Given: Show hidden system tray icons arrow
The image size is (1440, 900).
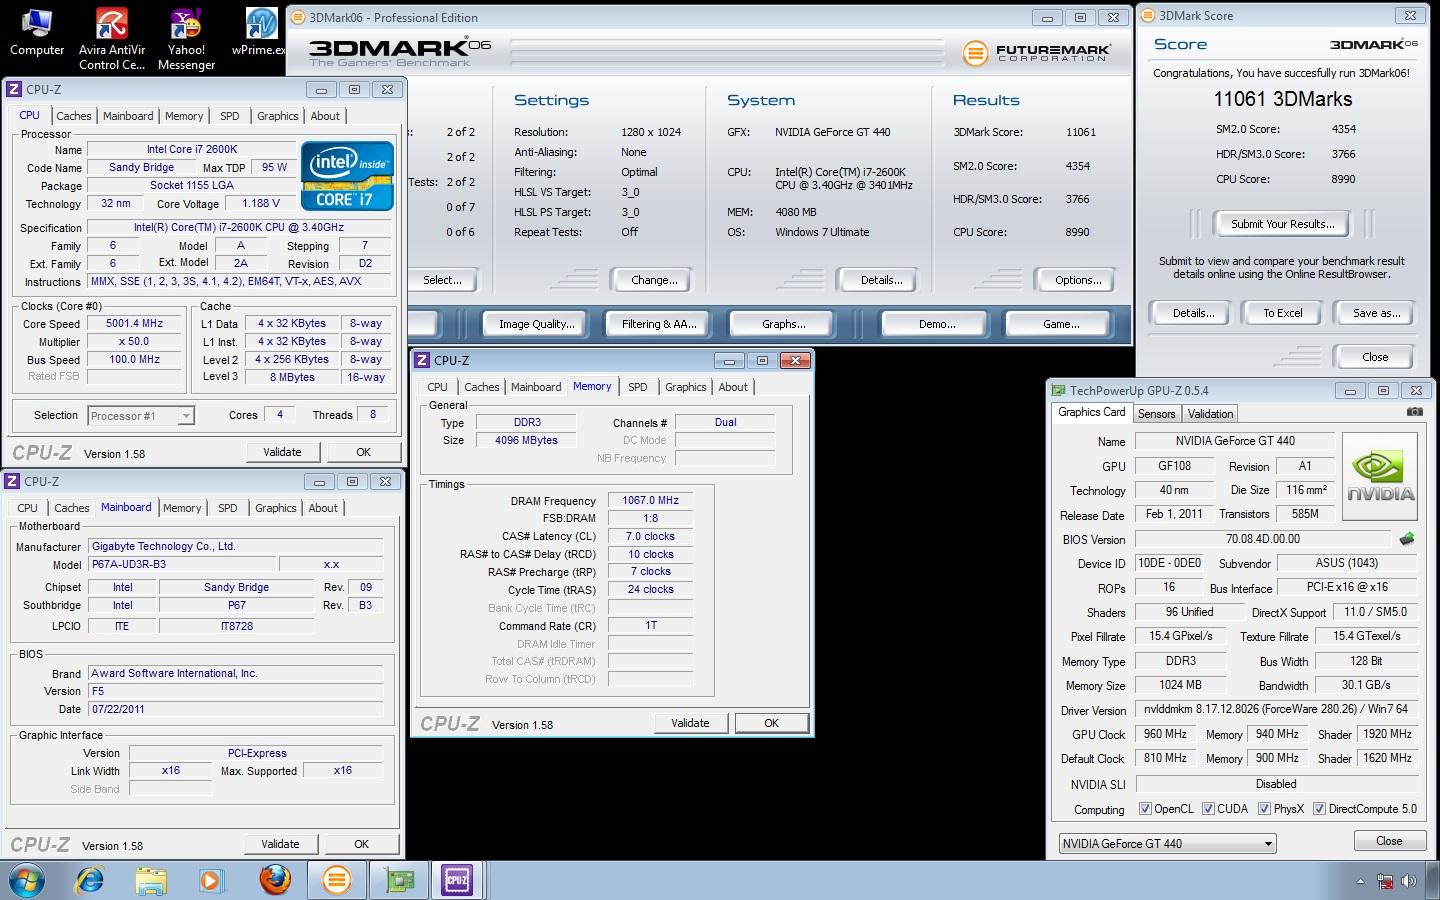Looking at the screenshot, I should [x=1360, y=881].
